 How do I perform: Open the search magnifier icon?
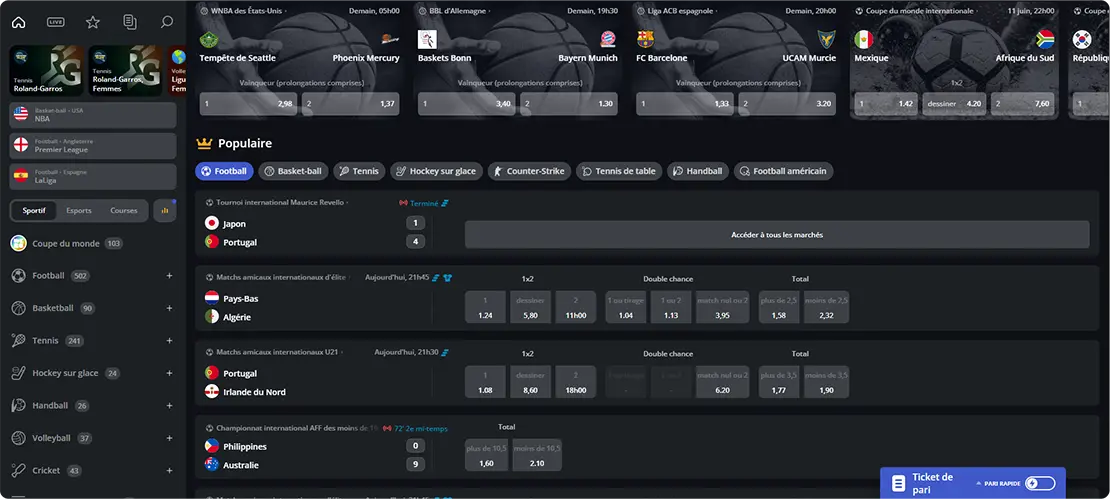(x=166, y=22)
